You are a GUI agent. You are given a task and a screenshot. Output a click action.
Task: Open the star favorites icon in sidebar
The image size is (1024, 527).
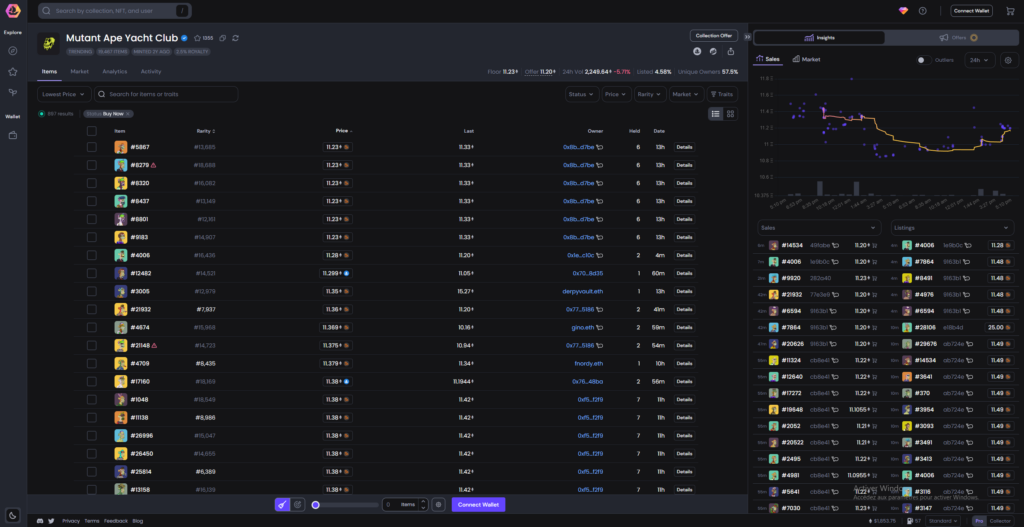click(12, 72)
